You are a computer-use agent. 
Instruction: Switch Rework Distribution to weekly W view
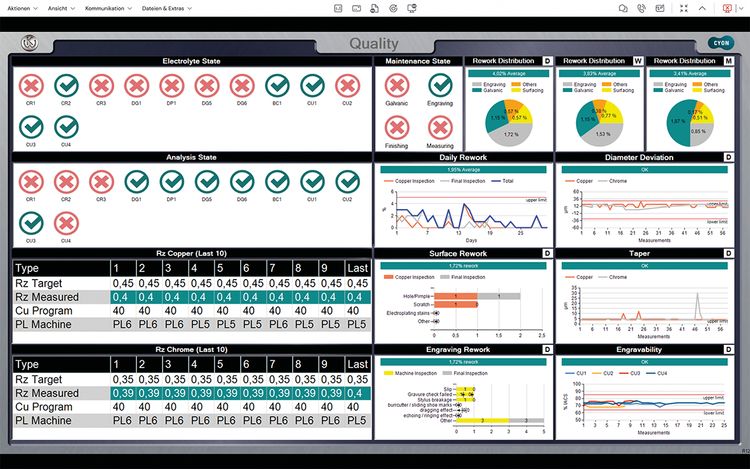click(638, 61)
